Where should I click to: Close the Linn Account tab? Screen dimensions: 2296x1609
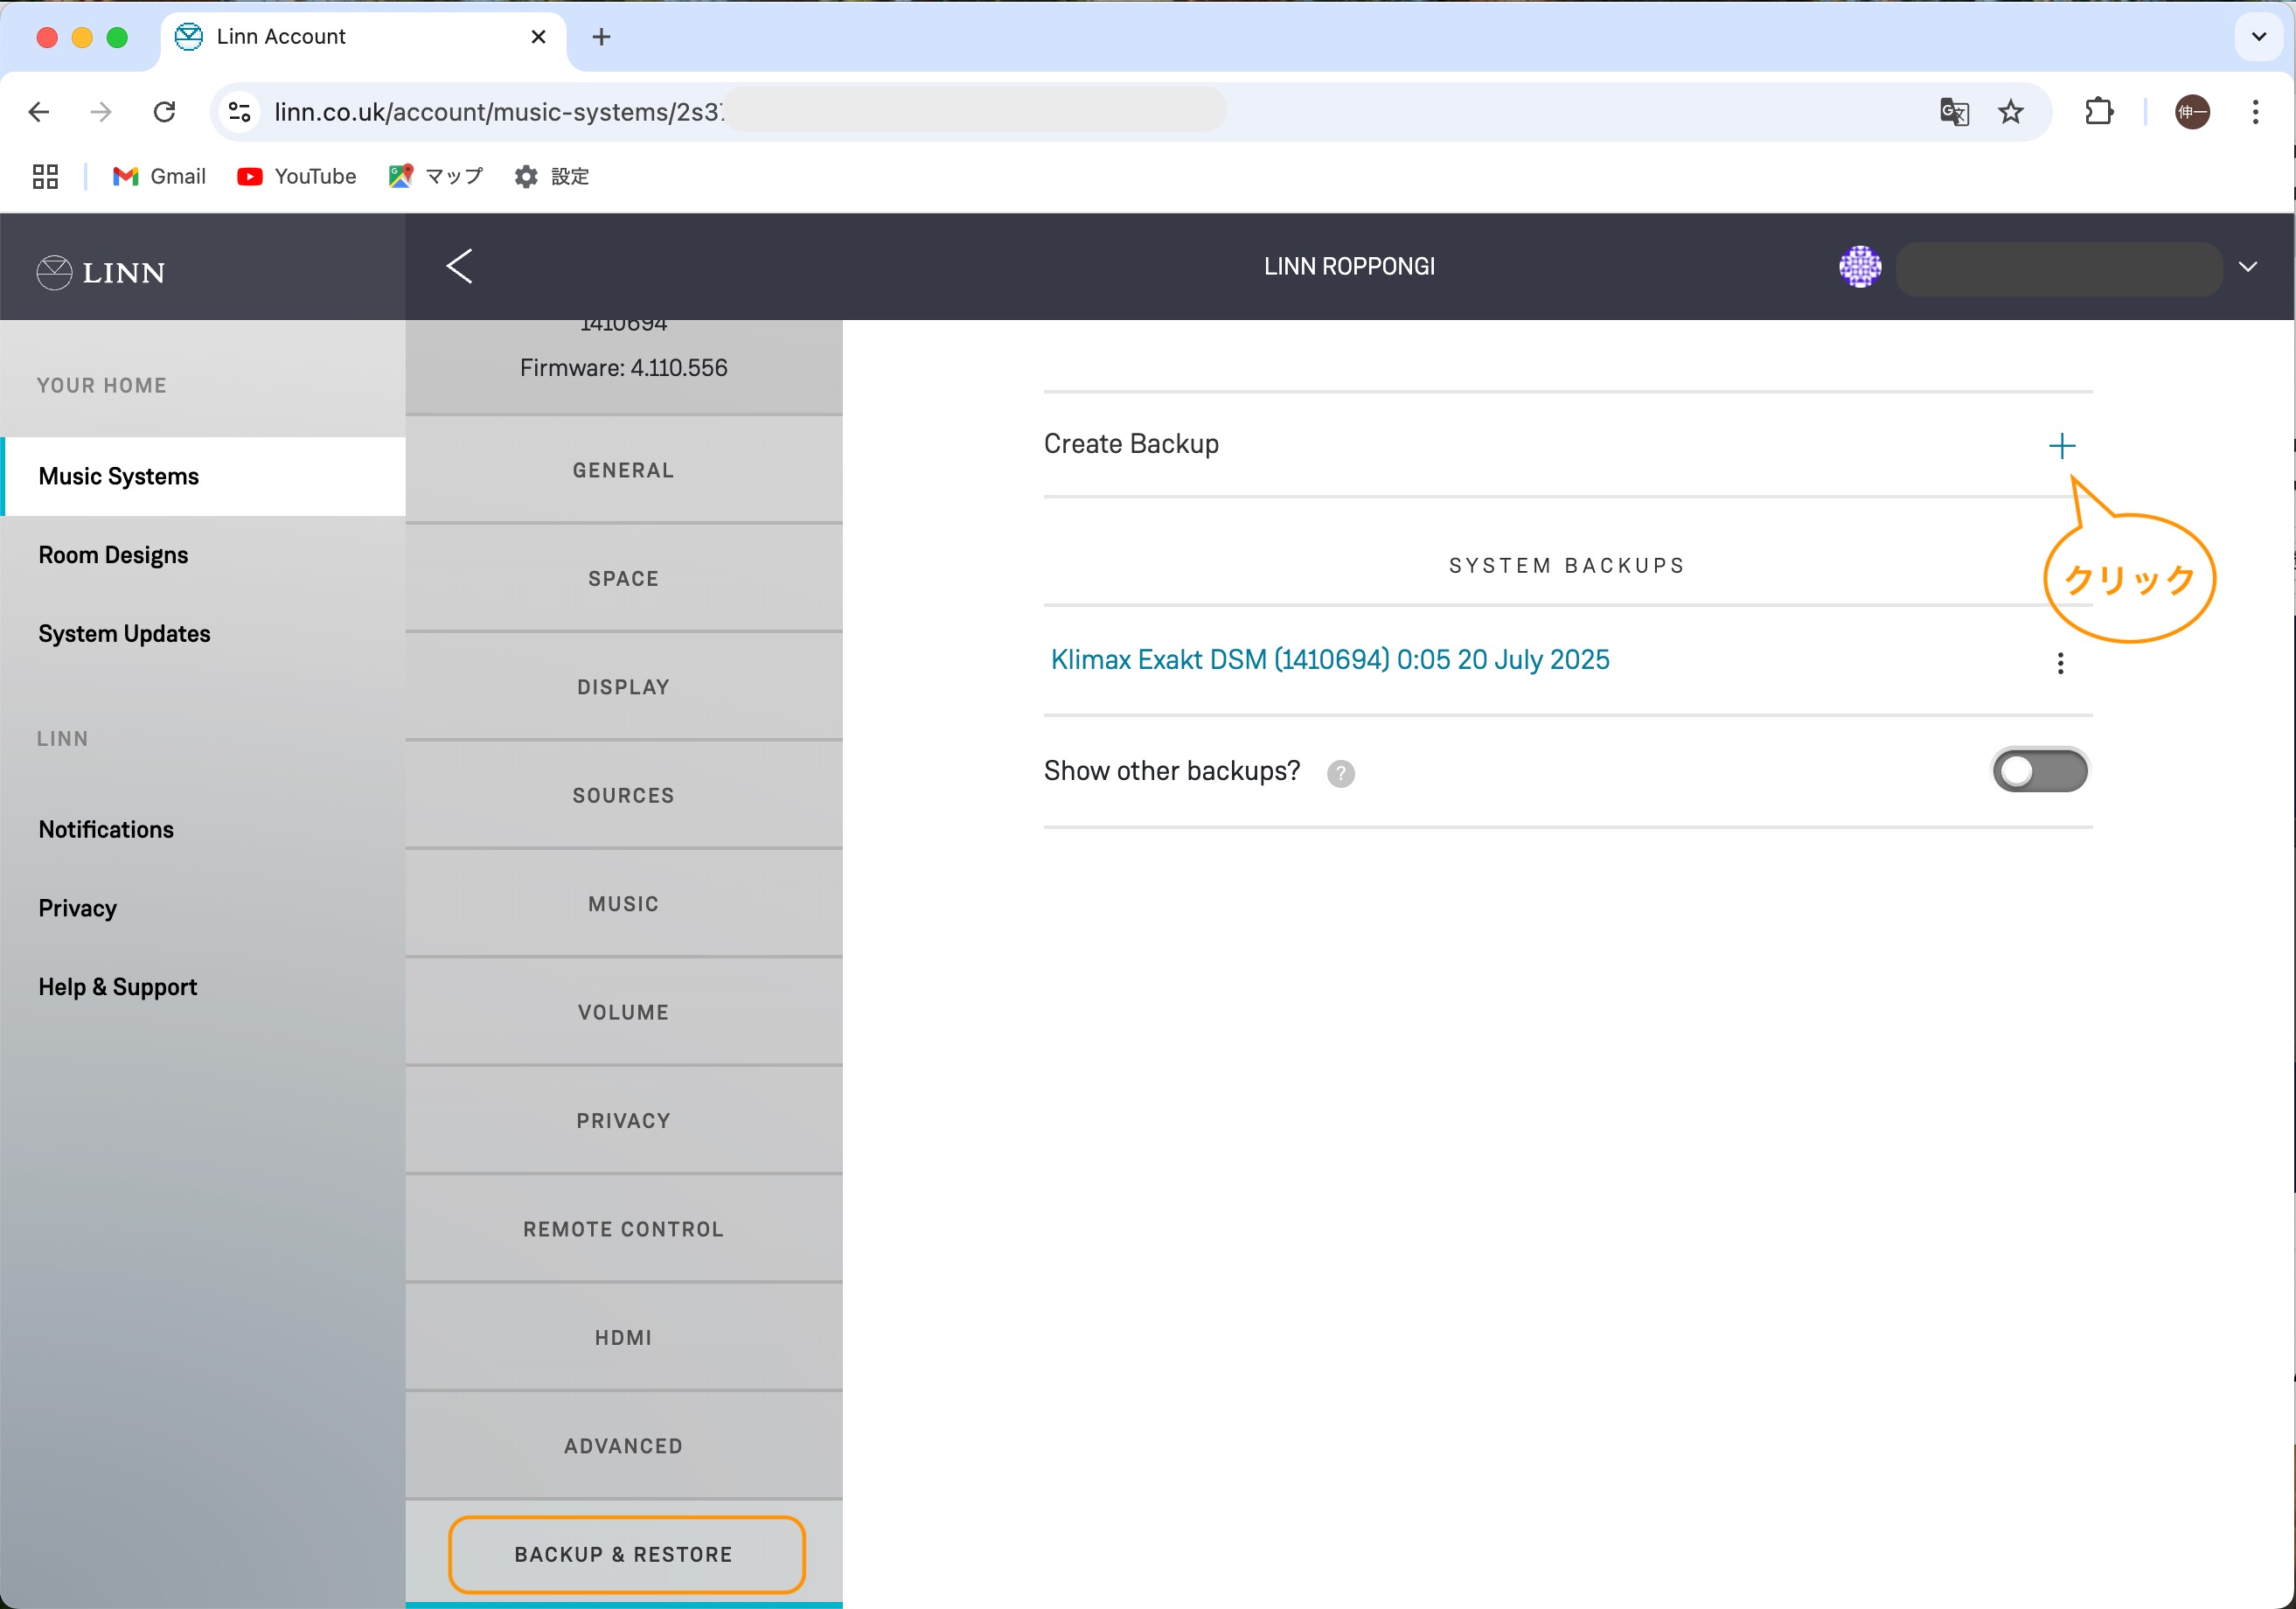538,37
